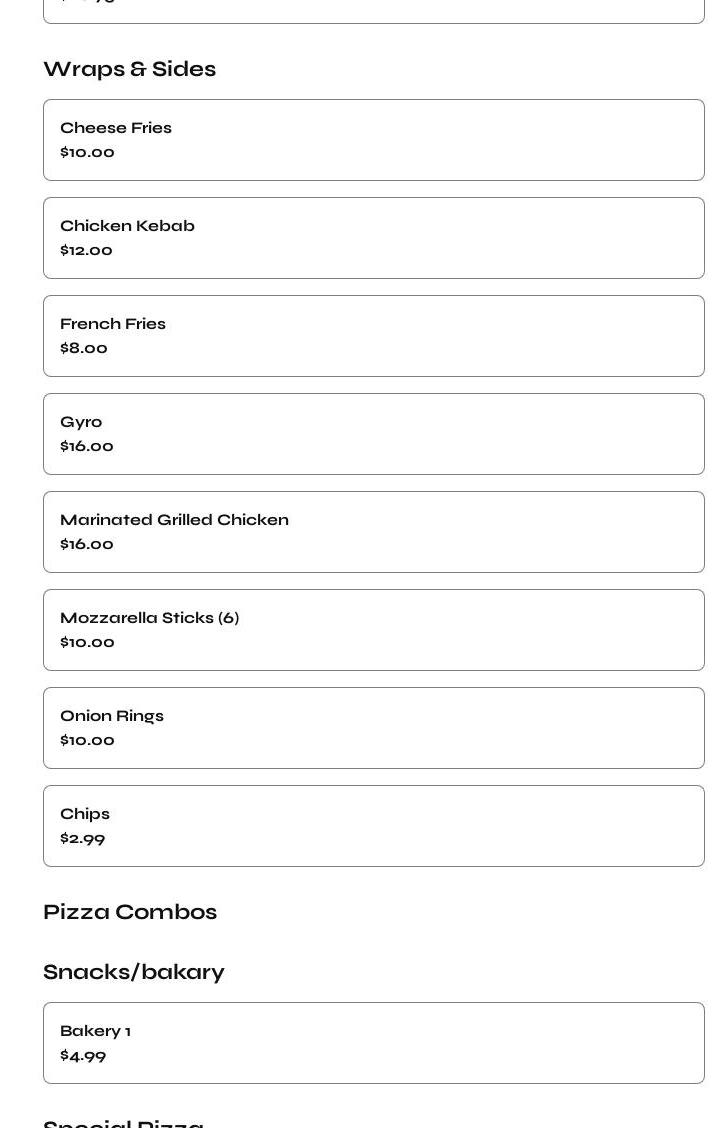
Task: Click the price shown beneath Gyro
Action: [87, 447]
